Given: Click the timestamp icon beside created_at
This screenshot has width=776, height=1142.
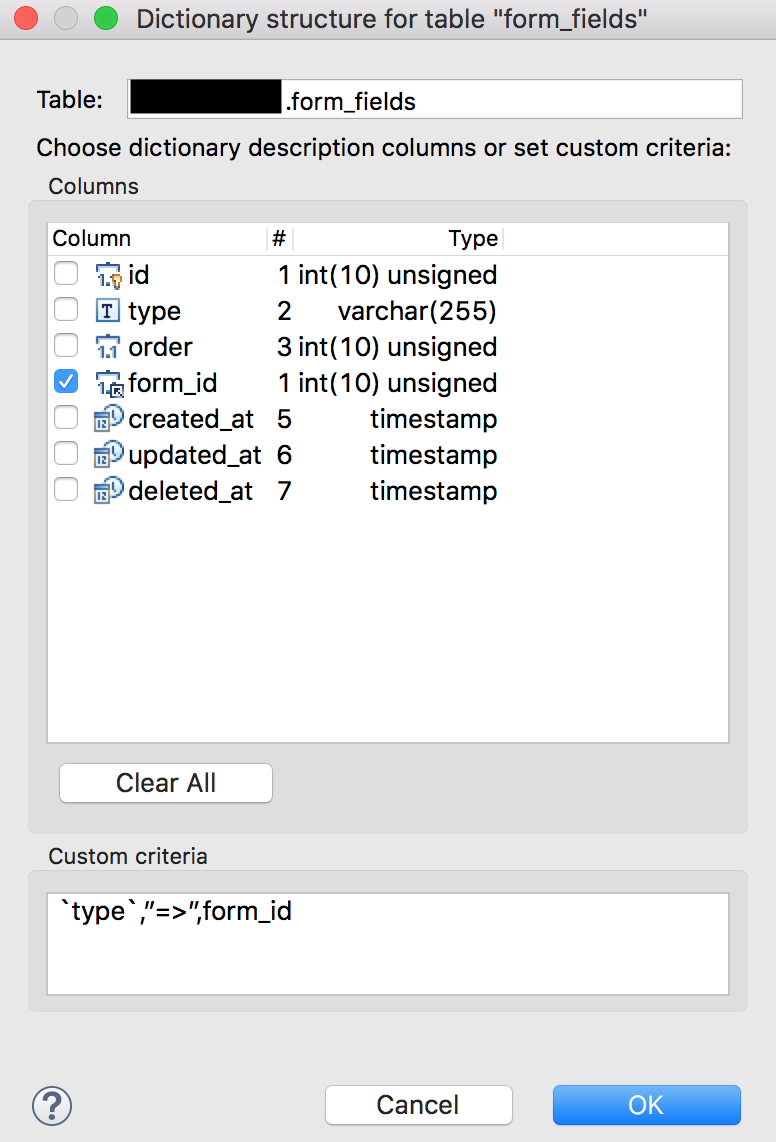Looking at the screenshot, I should (x=109, y=419).
